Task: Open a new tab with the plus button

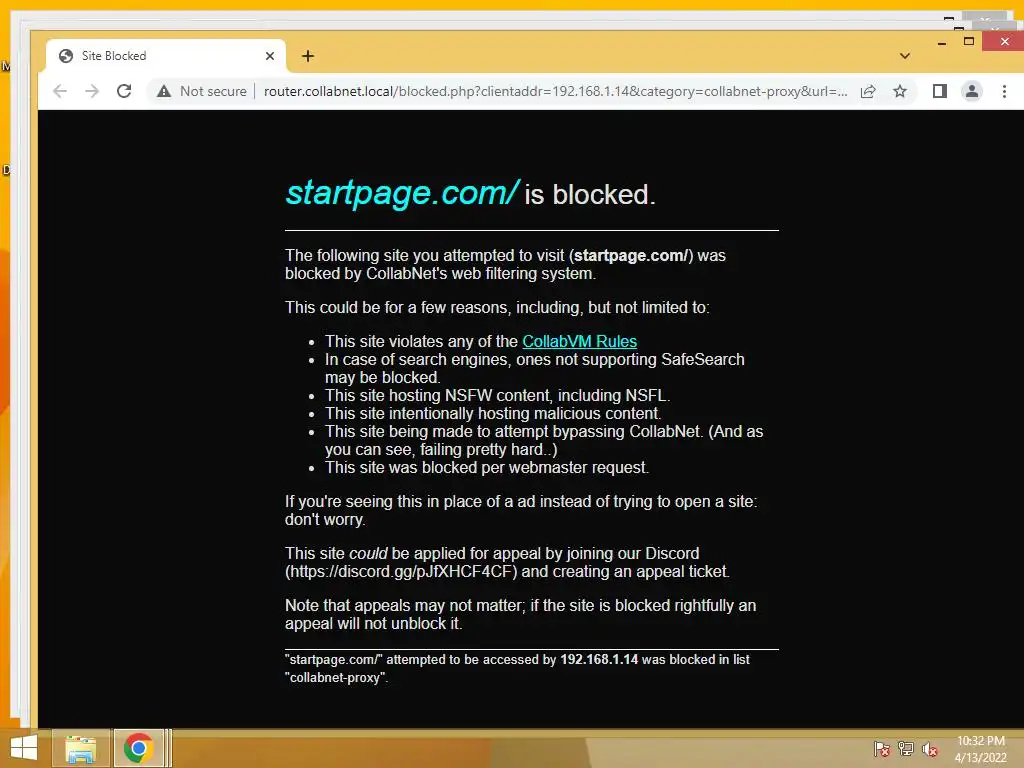Action: (308, 56)
